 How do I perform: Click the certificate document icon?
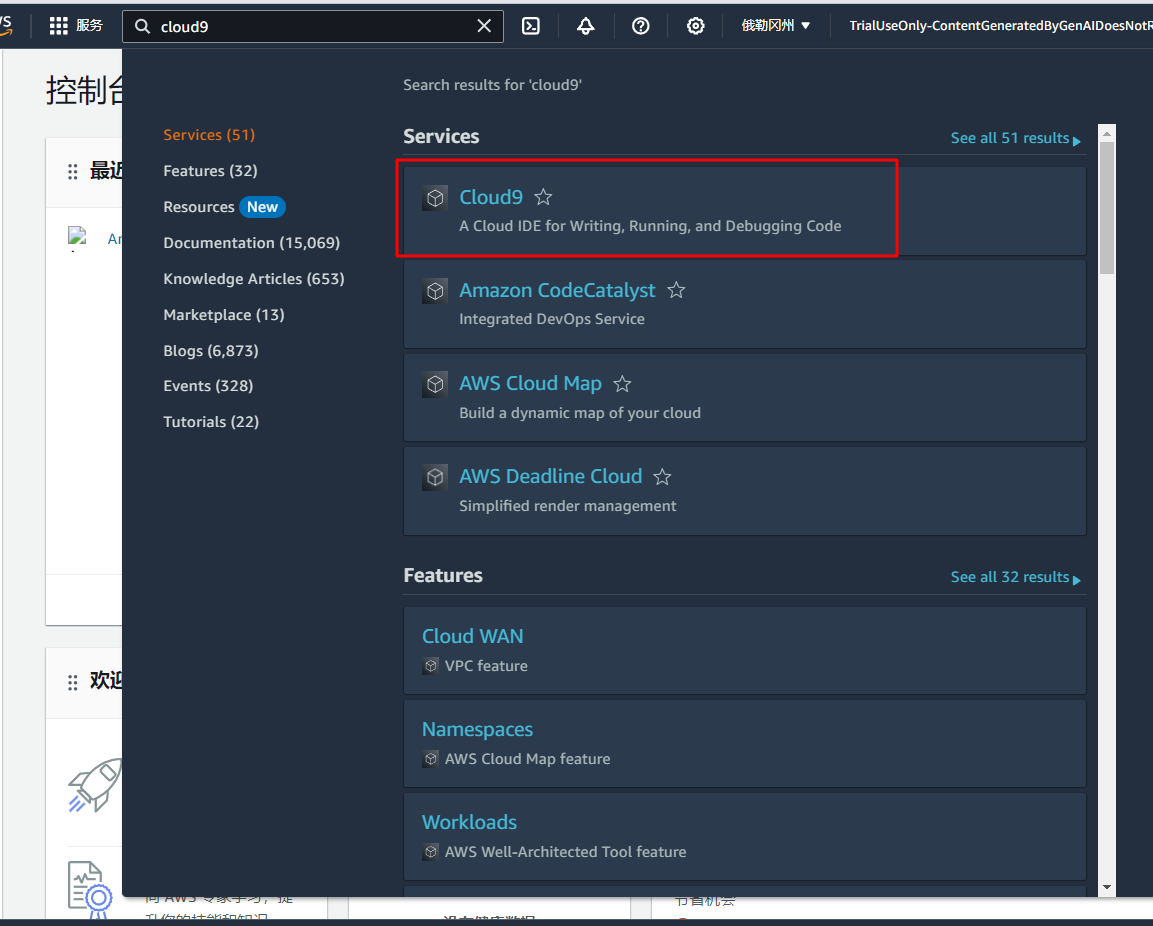90,889
